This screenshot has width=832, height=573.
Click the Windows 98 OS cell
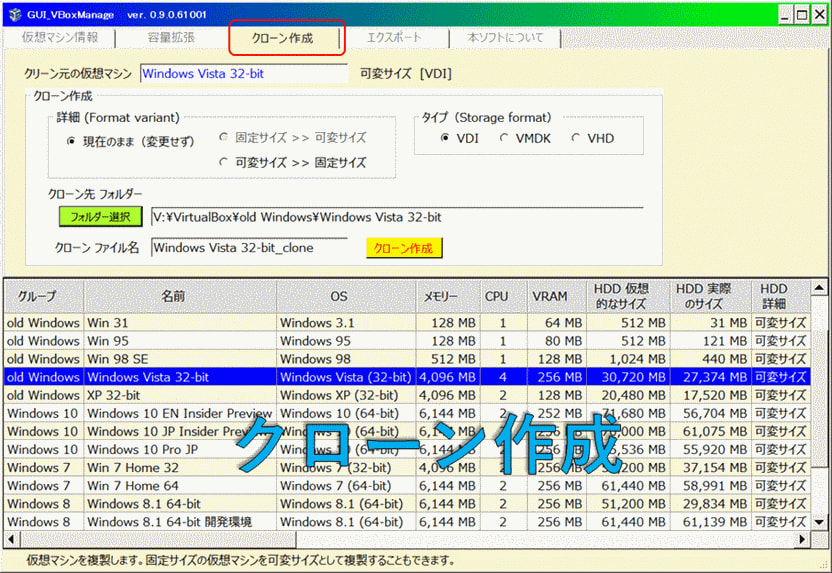[x=346, y=359]
